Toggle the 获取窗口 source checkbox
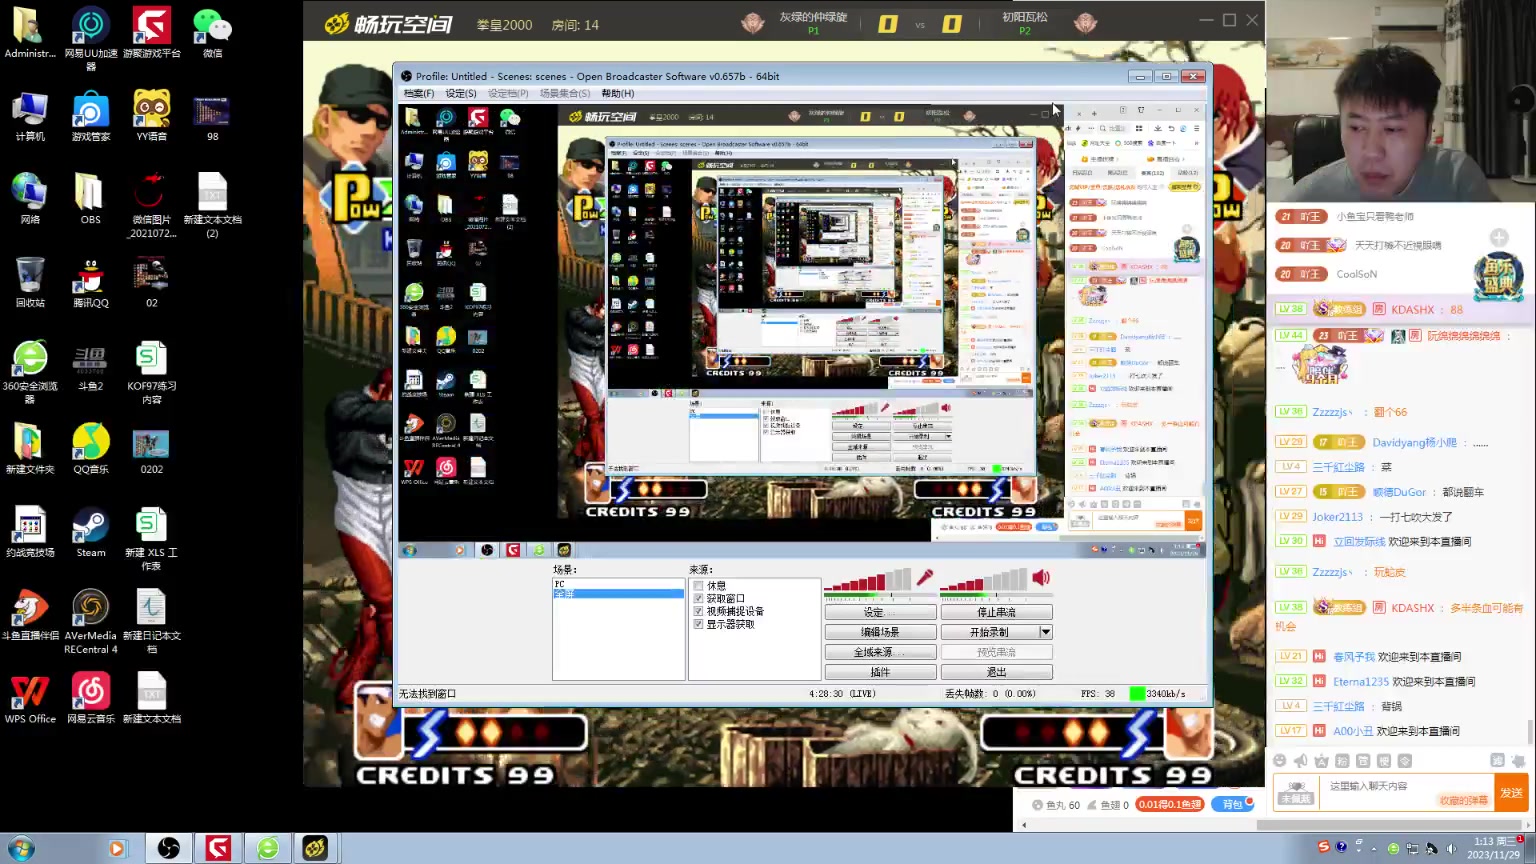The height and width of the screenshot is (864, 1536). coord(698,599)
